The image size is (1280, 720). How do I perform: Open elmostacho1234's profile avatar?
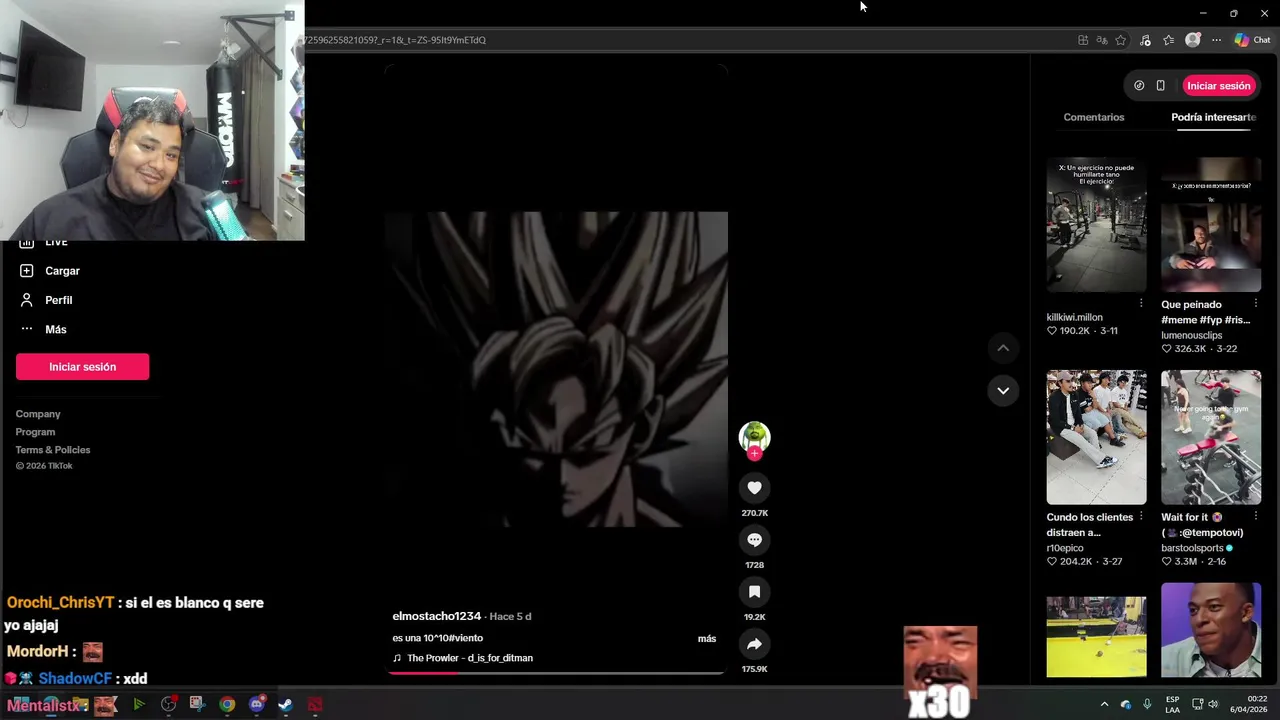pyautogui.click(x=754, y=436)
